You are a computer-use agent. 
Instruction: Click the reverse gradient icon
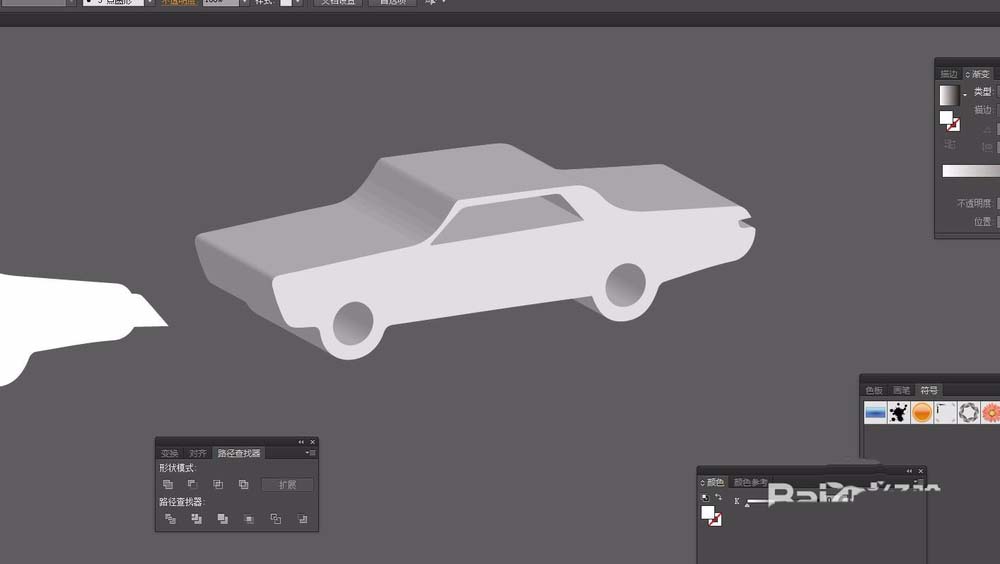tap(950, 145)
